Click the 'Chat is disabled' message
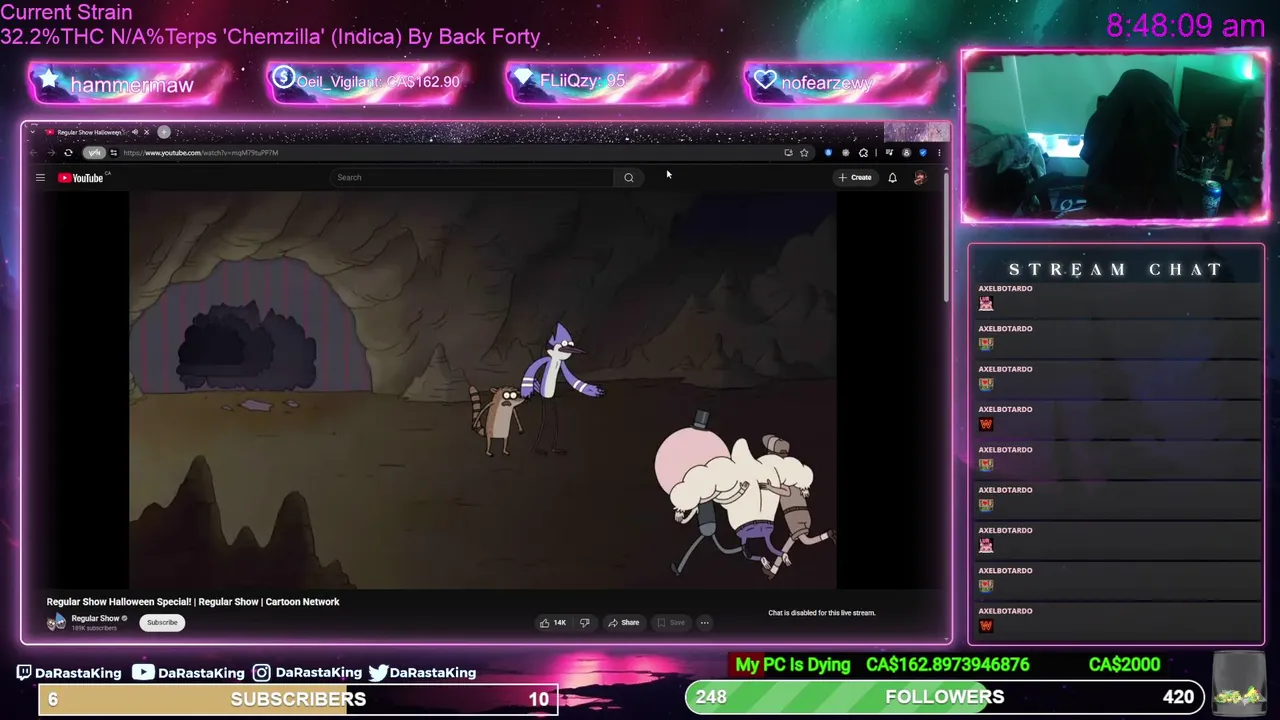The height and width of the screenshot is (720, 1280). [x=821, y=613]
